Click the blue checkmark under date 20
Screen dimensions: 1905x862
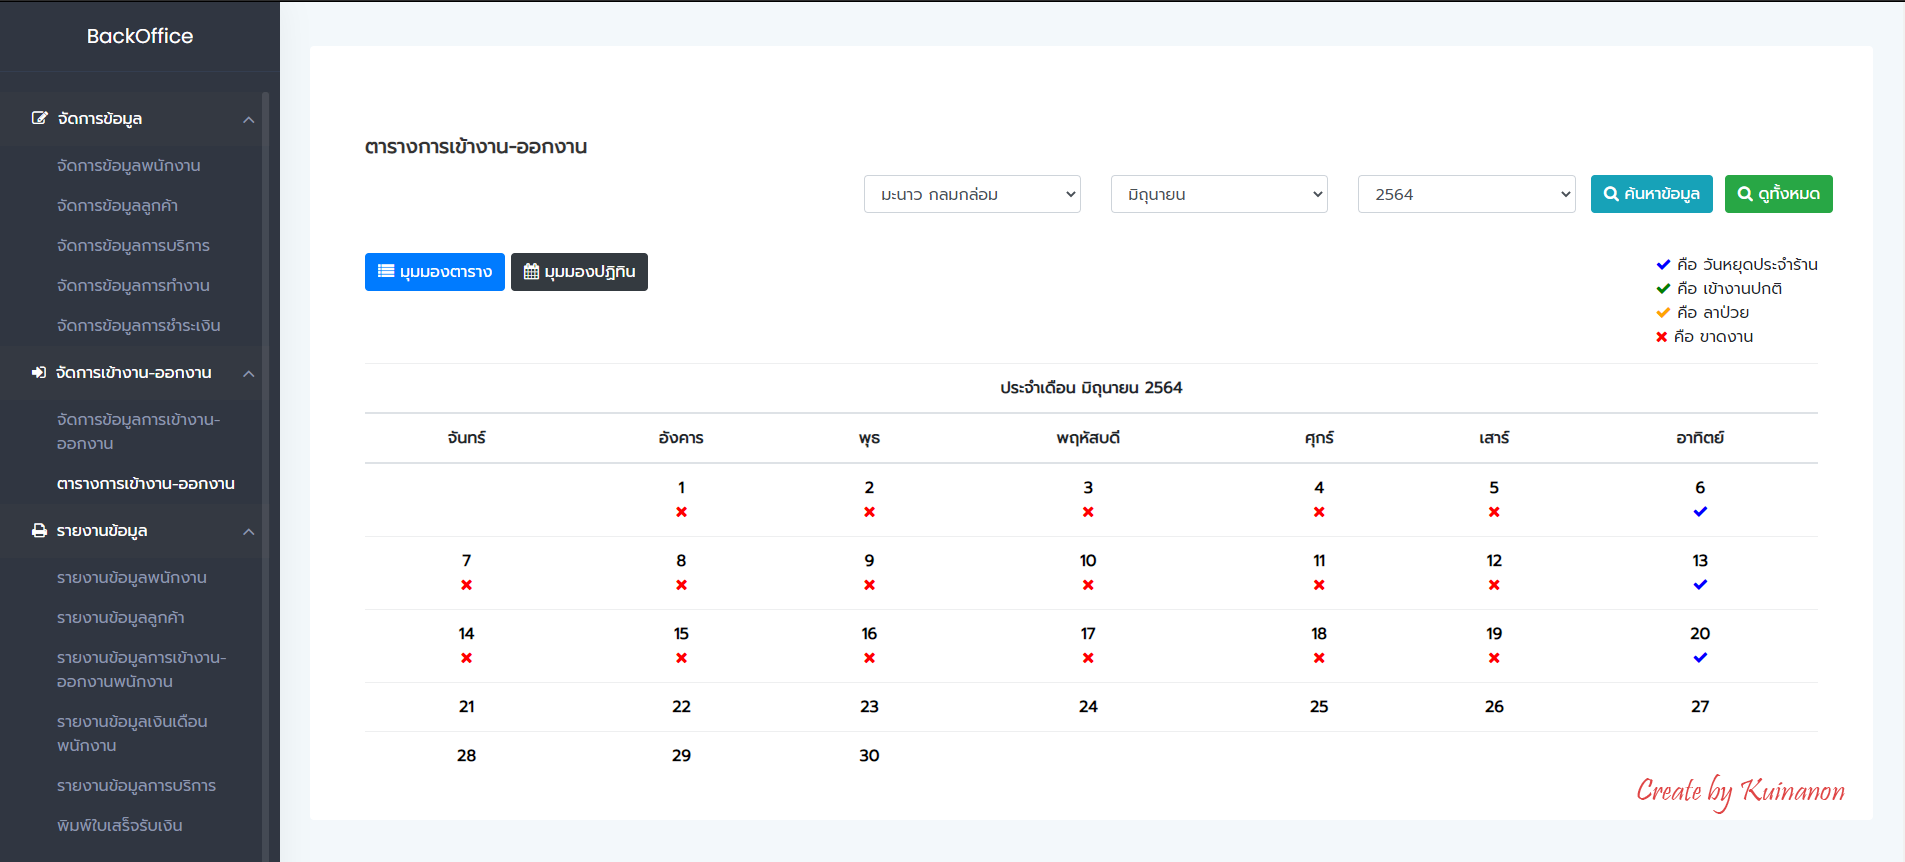(x=1700, y=658)
